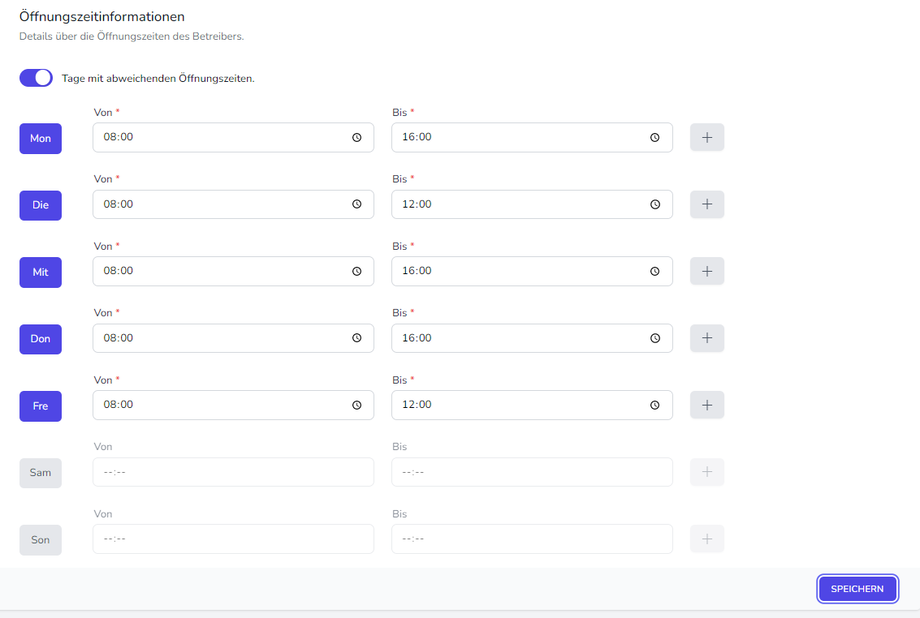Click the clock icon in Monday's Bis field
Image resolution: width=920 pixels, height=618 pixels.
[x=655, y=138]
